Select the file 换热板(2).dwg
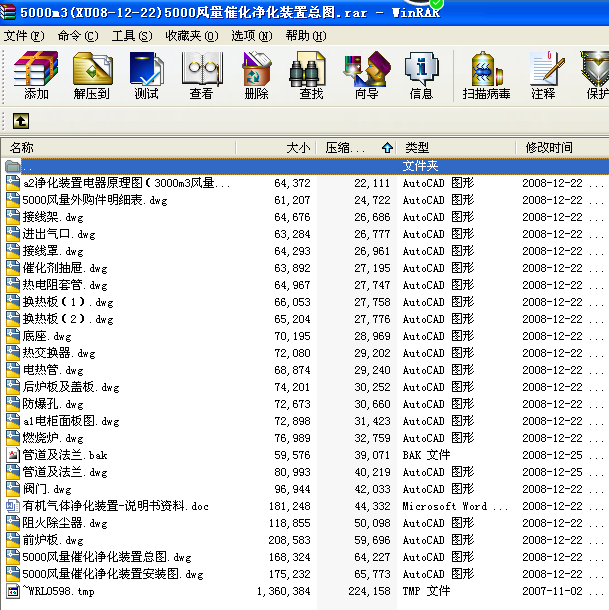 (x=68, y=319)
